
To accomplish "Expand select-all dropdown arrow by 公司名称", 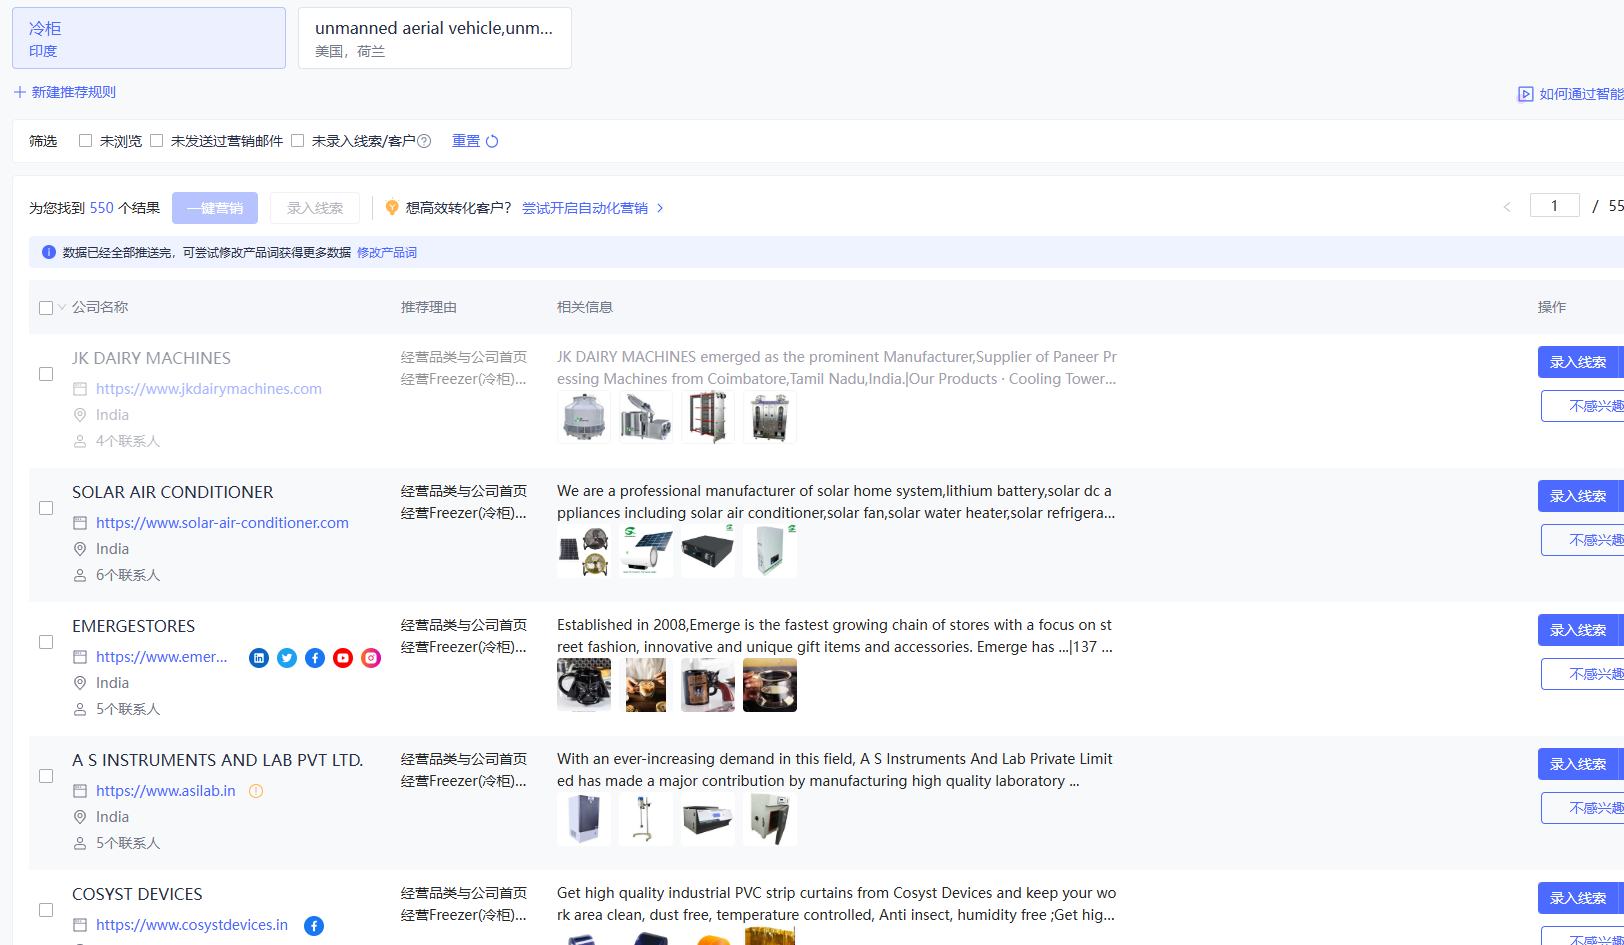I will click(x=62, y=307).
